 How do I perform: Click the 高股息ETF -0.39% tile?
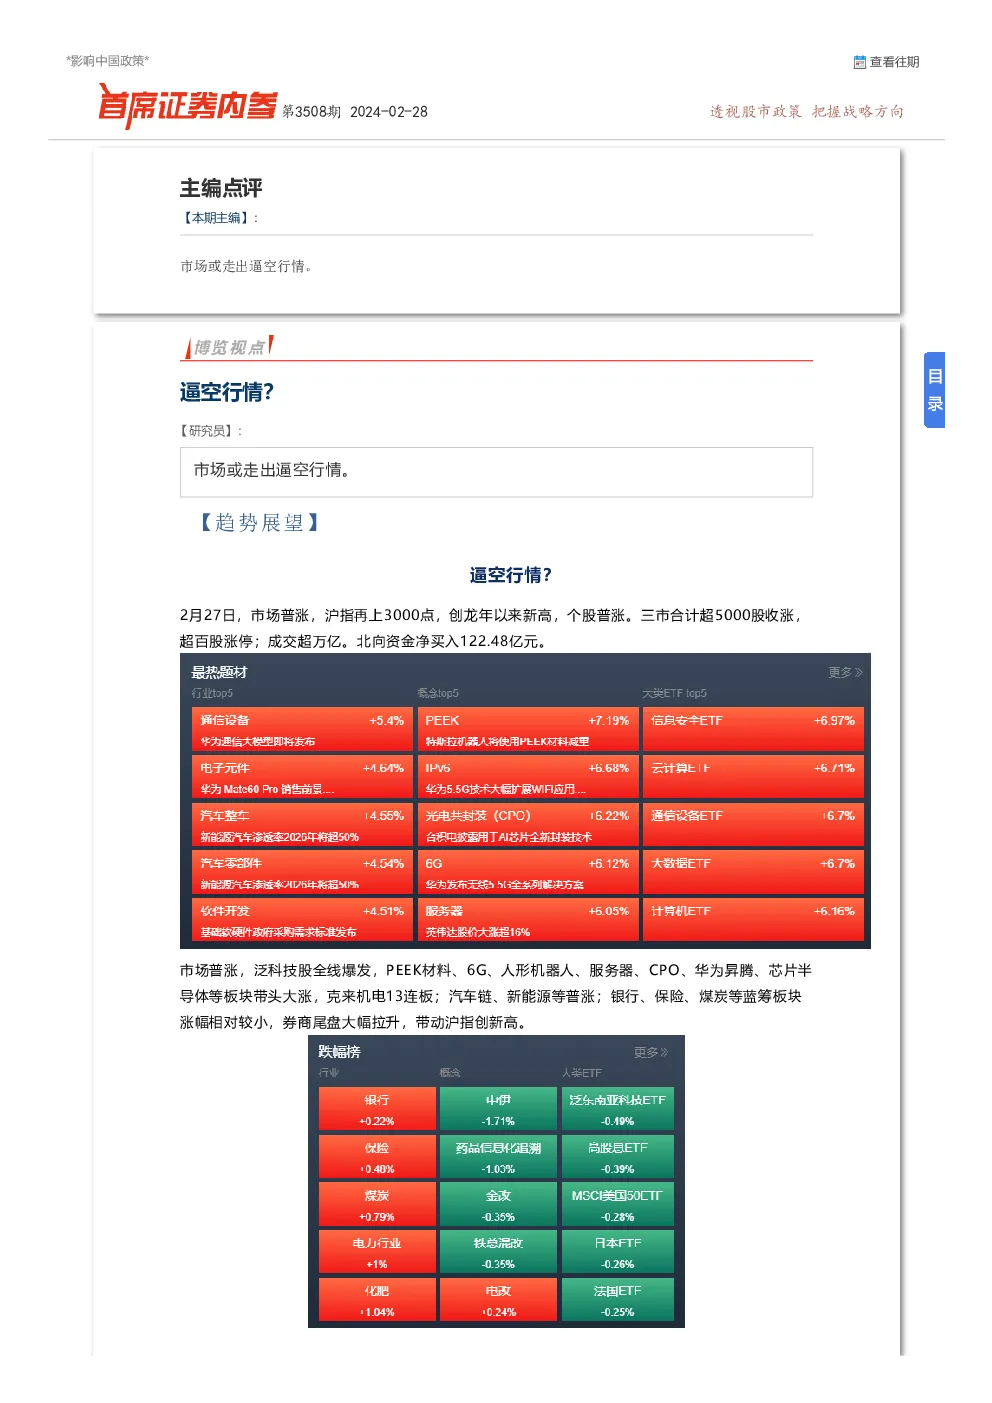[x=617, y=1157]
